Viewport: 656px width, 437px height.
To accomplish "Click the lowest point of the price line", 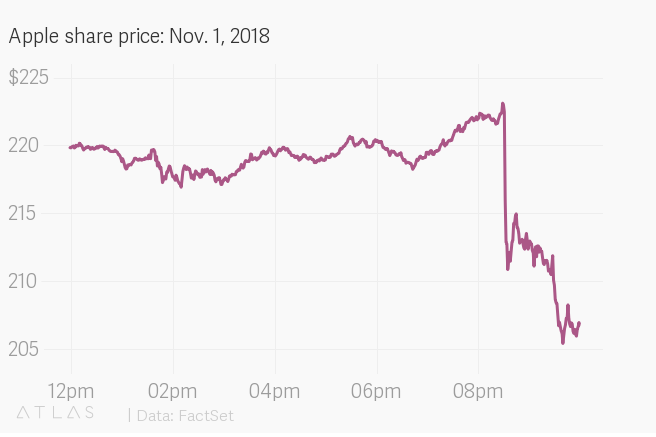I will pos(563,342).
